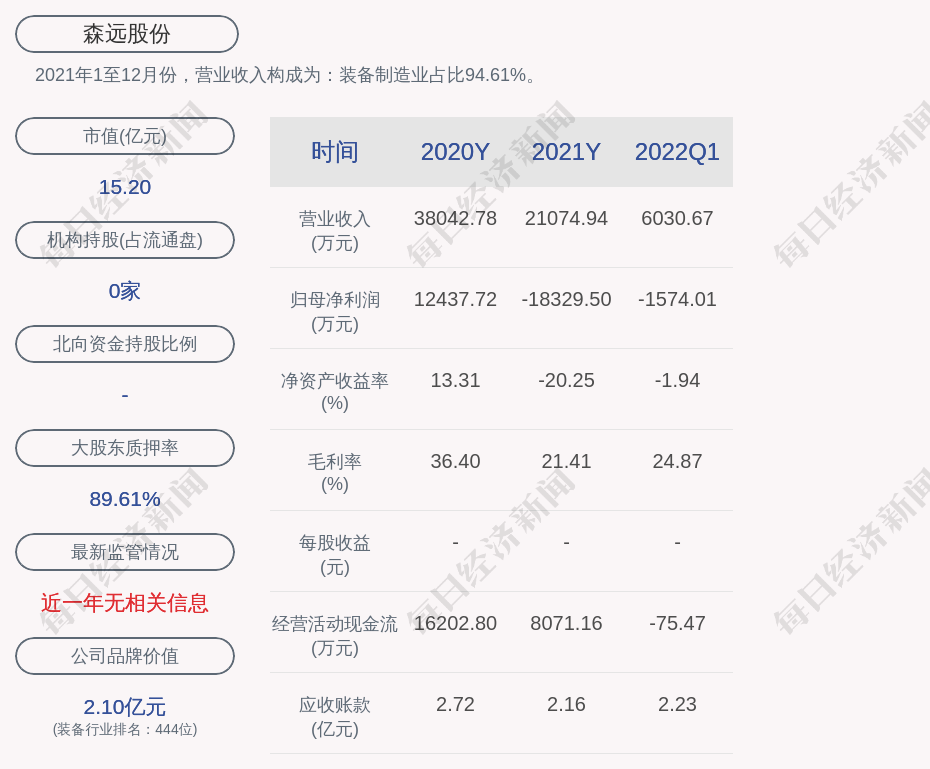Click the pledge rate value 89.61%
Image resolution: width=930 pixels, height=769 pixels.
tap(125, 499)
